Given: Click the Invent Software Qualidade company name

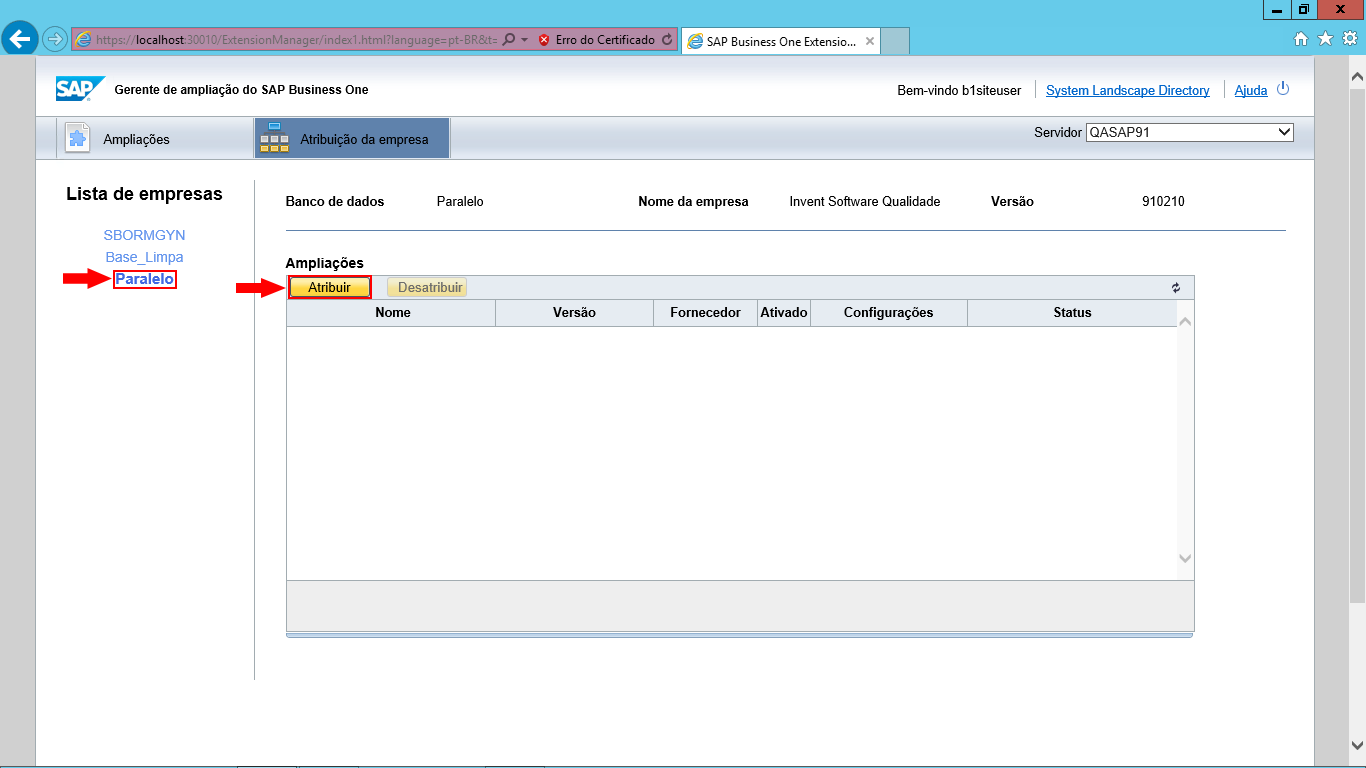Looking at the screenshot, I should click(x=864, y=201).
